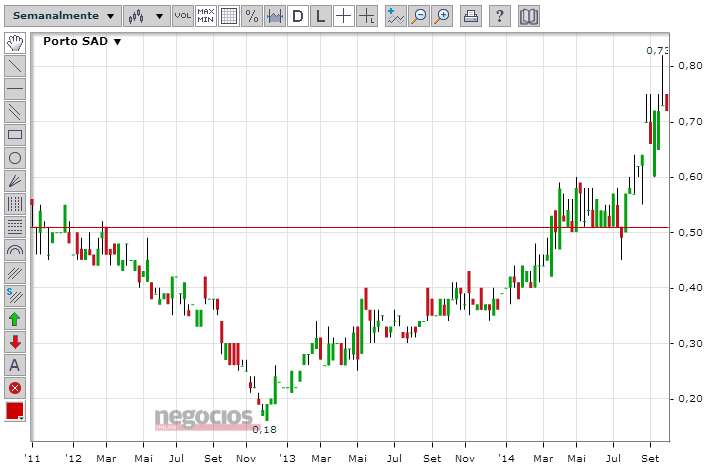This screenshot has height=470, width=712.
Task: Switch to the percentage scale
Action: (x=252, y=16)
